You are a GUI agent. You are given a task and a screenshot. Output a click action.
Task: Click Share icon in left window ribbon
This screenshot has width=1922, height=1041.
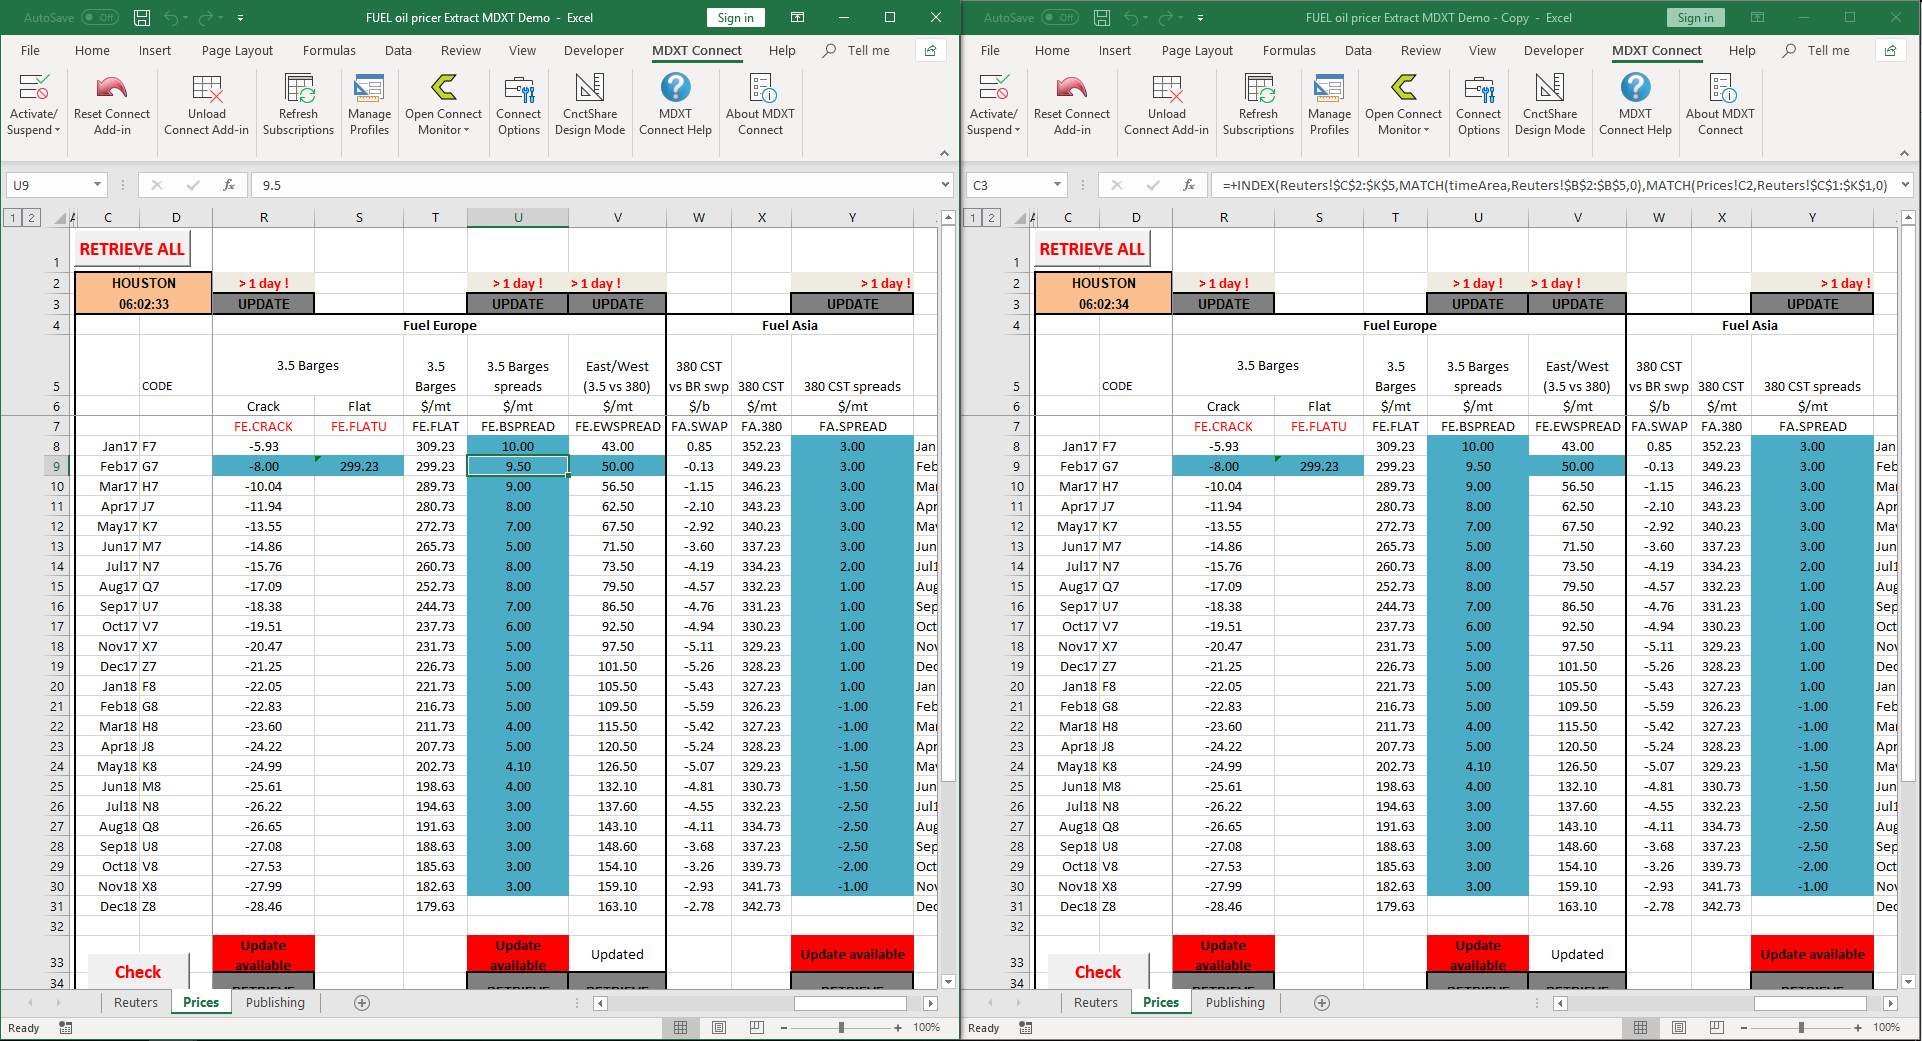click(x=931, y=50)
